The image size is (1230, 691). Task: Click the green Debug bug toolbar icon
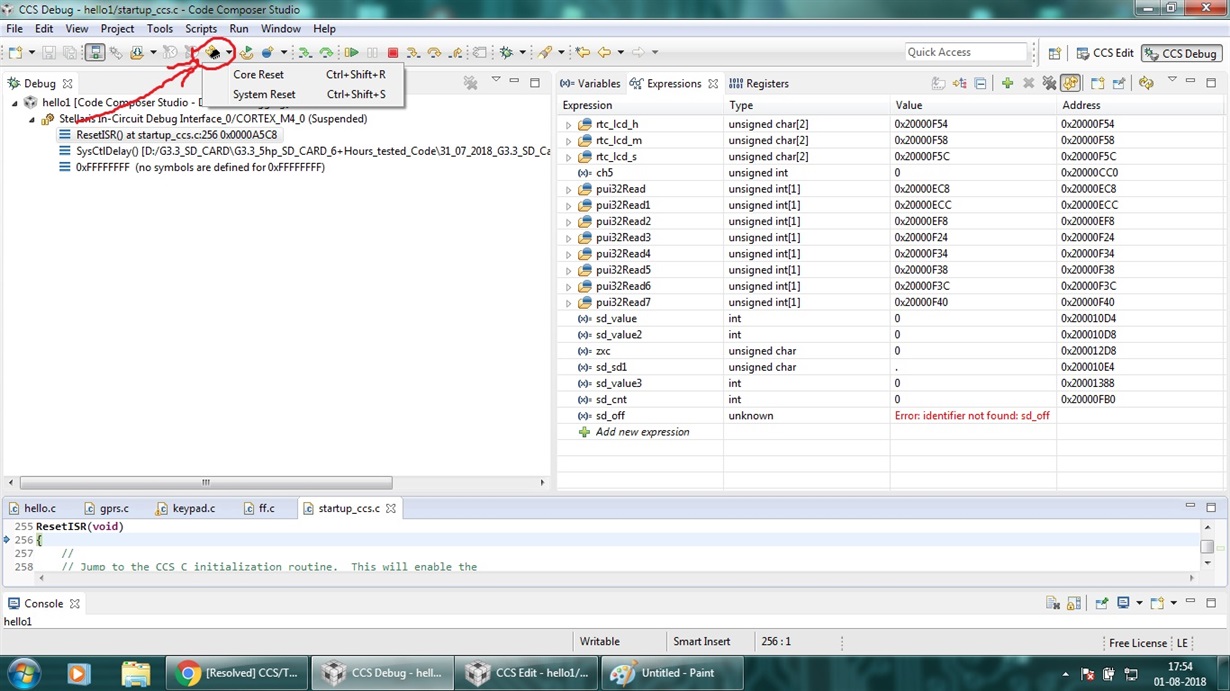pos(504,52)
